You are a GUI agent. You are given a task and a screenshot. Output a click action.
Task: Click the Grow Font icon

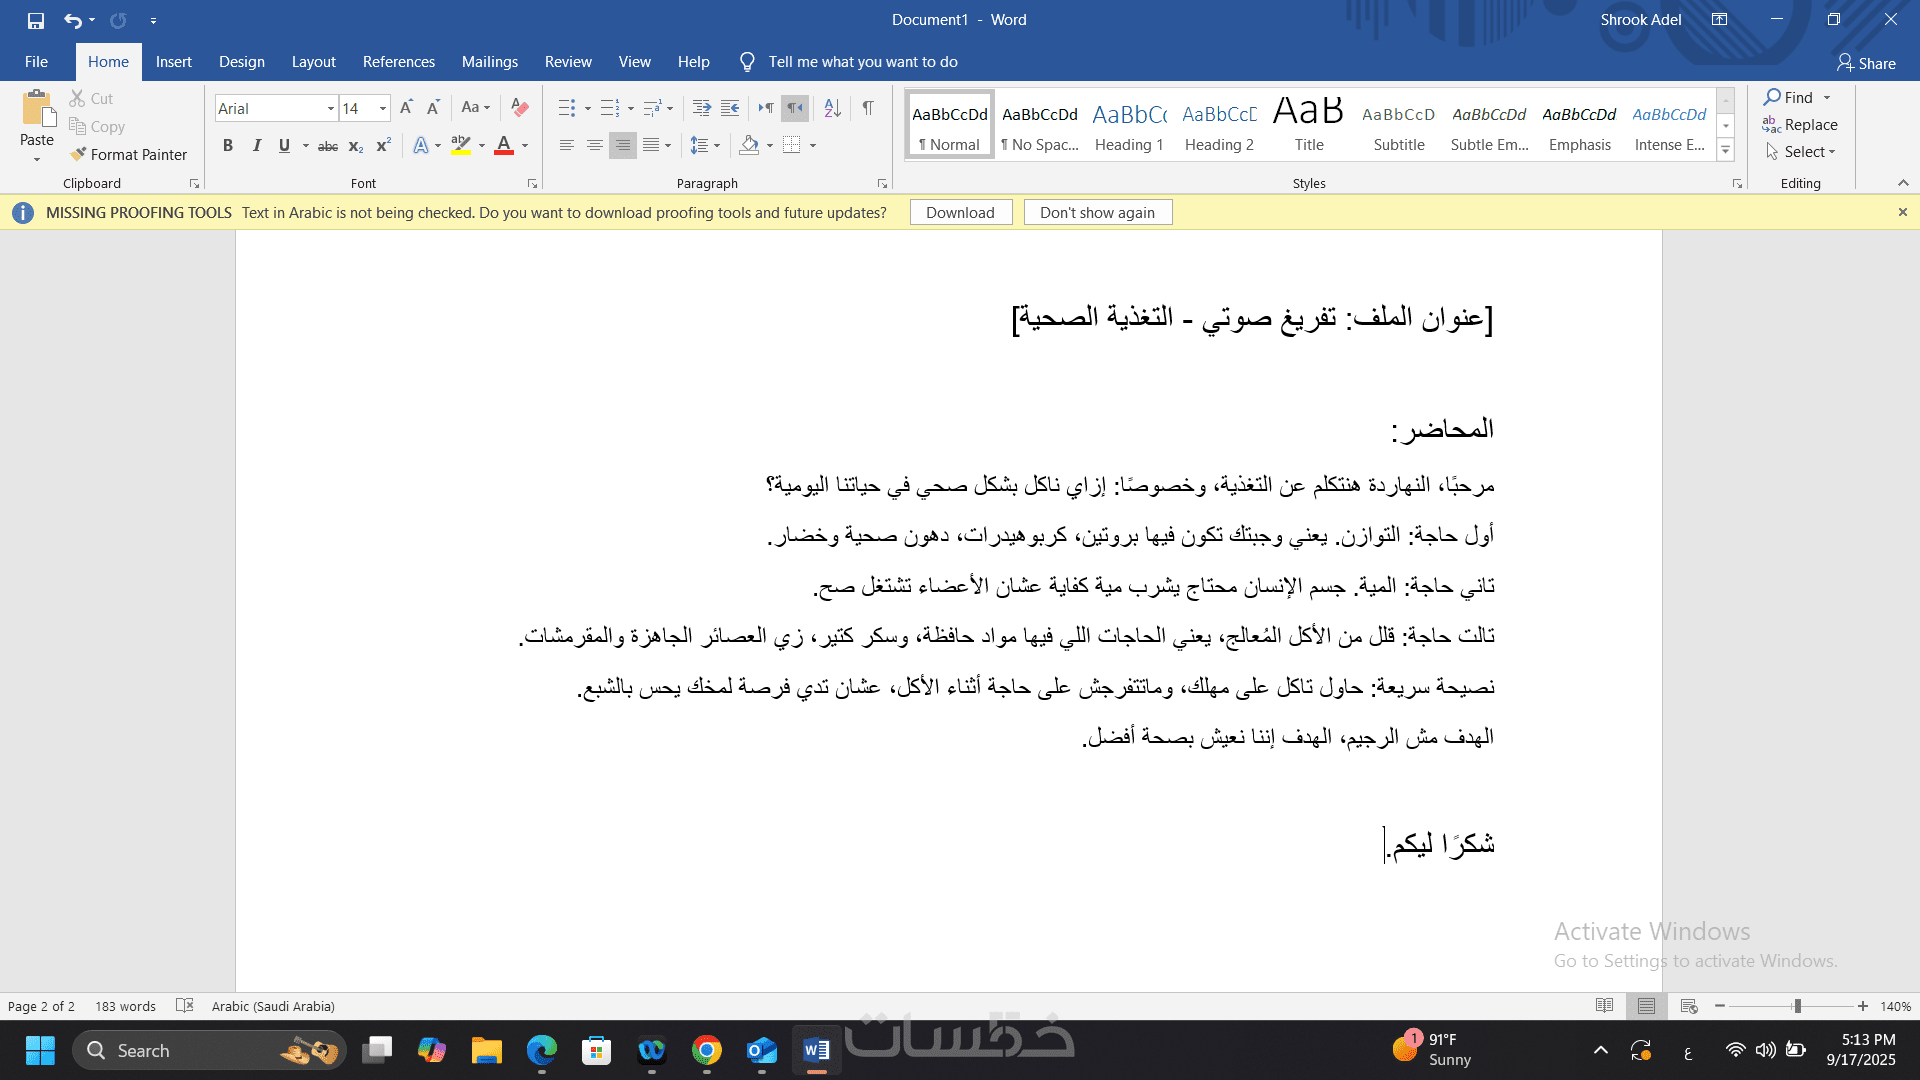[406, 108]
